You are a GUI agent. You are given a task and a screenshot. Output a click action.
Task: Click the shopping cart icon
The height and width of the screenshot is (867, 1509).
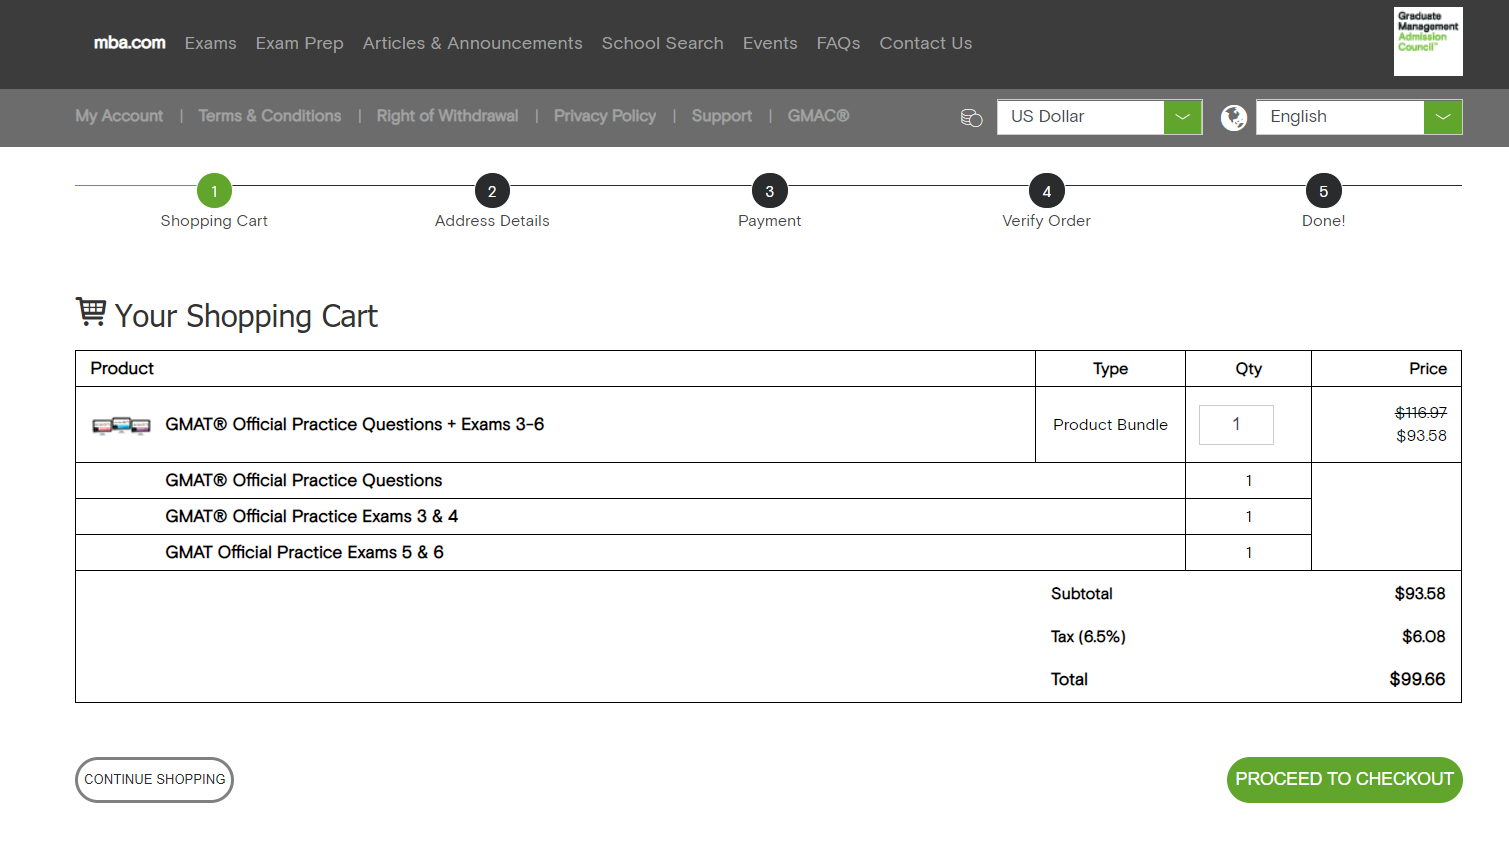(92, 311)
